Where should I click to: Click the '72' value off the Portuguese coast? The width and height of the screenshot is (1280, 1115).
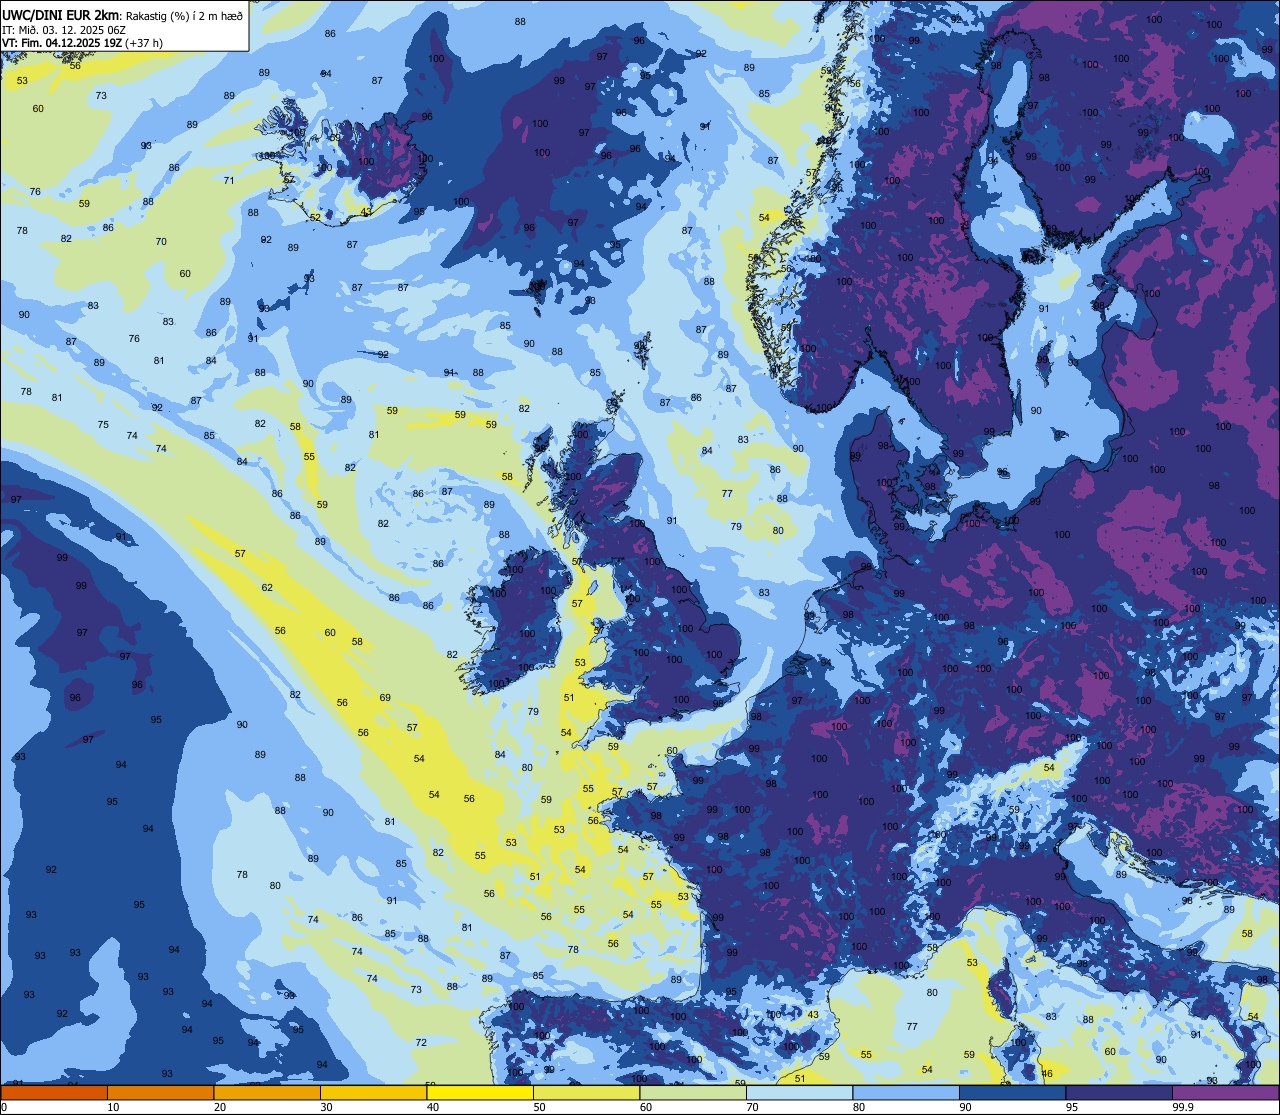pyautogui.click(x=421, y=1042)
